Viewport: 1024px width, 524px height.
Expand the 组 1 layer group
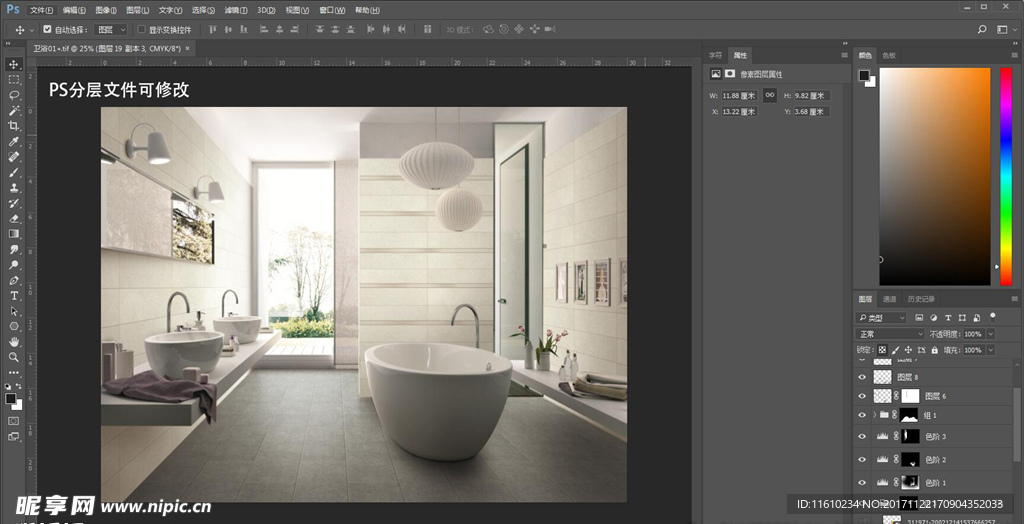(874, 415)
